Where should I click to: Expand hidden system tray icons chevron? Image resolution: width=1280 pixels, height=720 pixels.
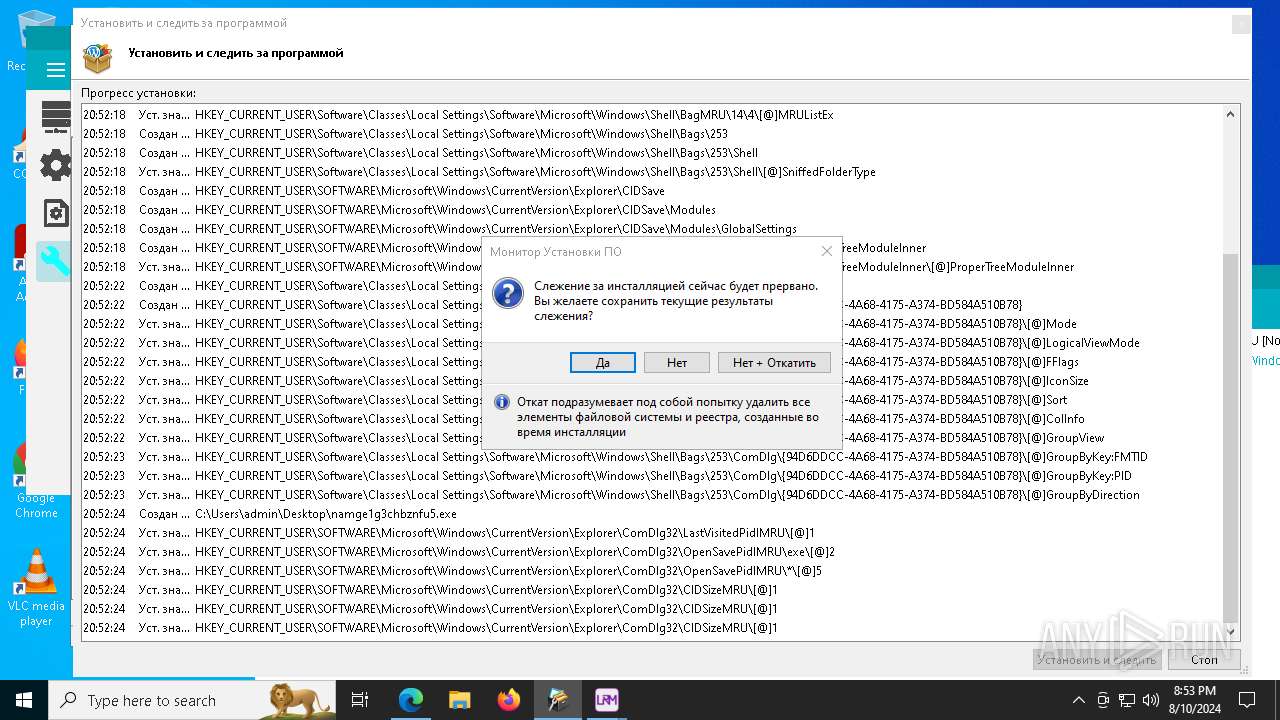point(1078,700)
